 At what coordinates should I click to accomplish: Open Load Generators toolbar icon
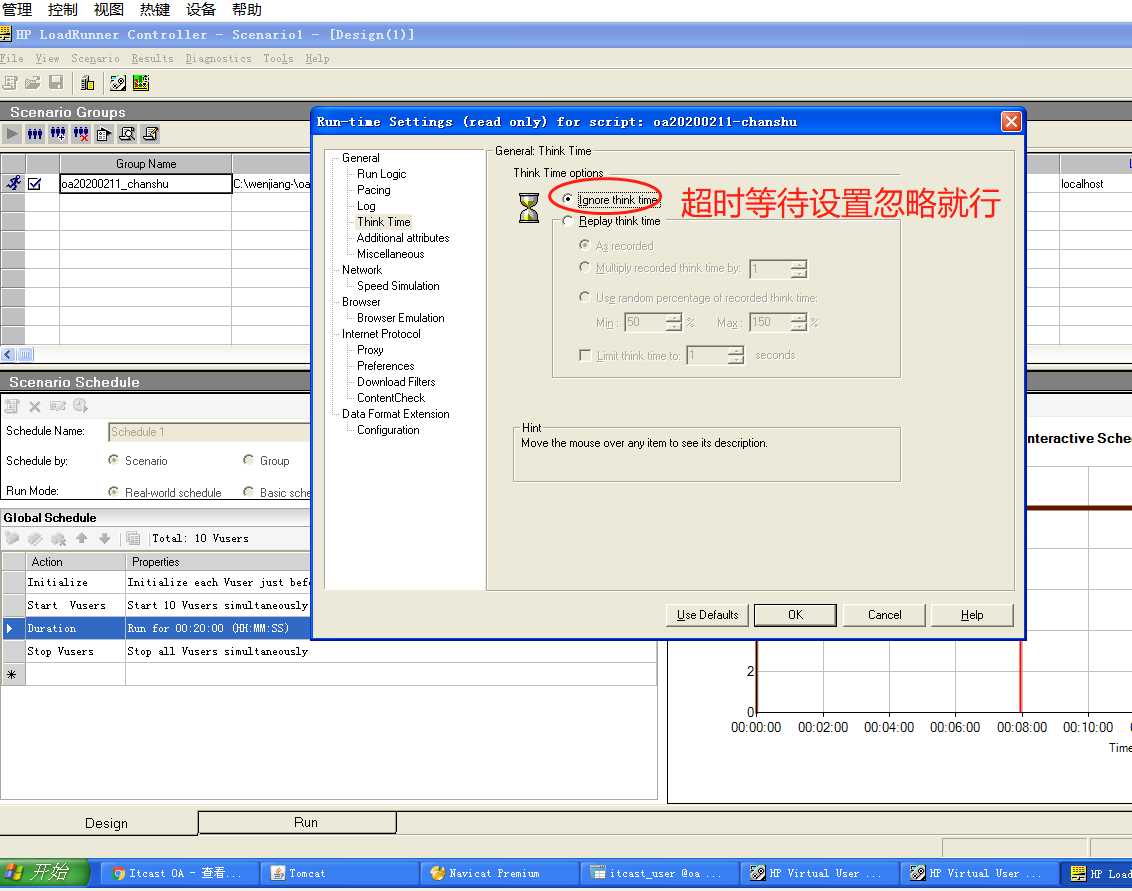point(87,83)
